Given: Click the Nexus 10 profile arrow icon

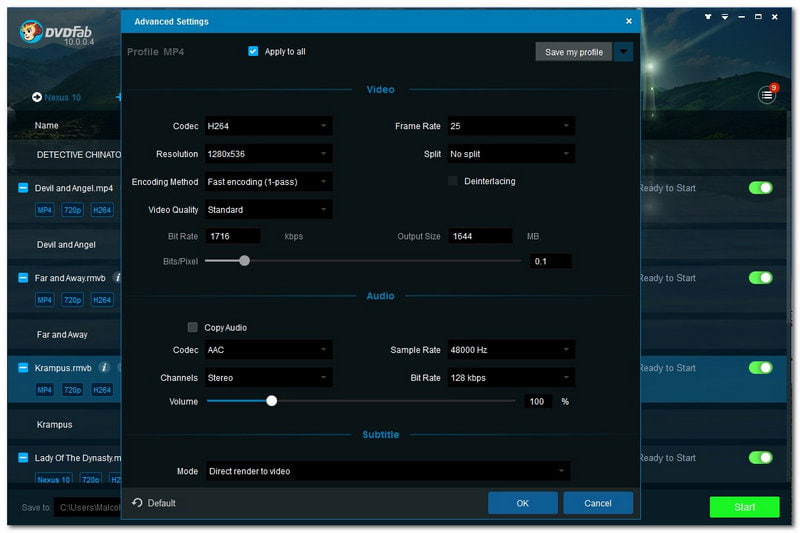Looking at the screenshot, I should pyautogui.click(x=37, y=98).
